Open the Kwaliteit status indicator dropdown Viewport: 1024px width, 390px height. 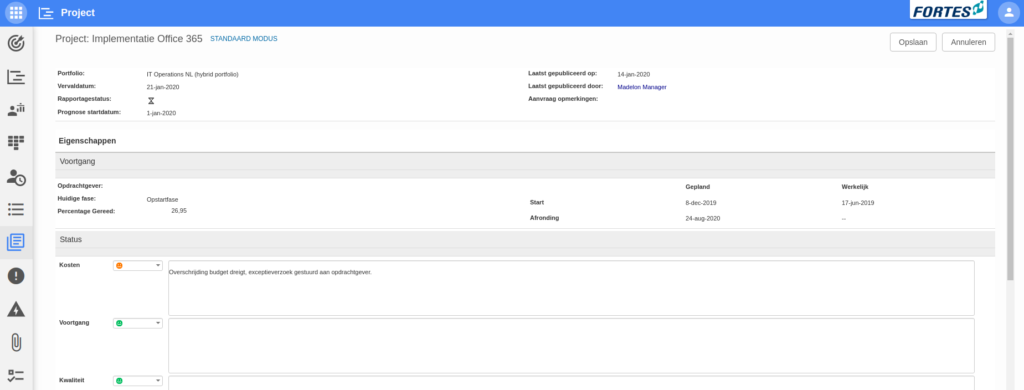tap(138, 381)
